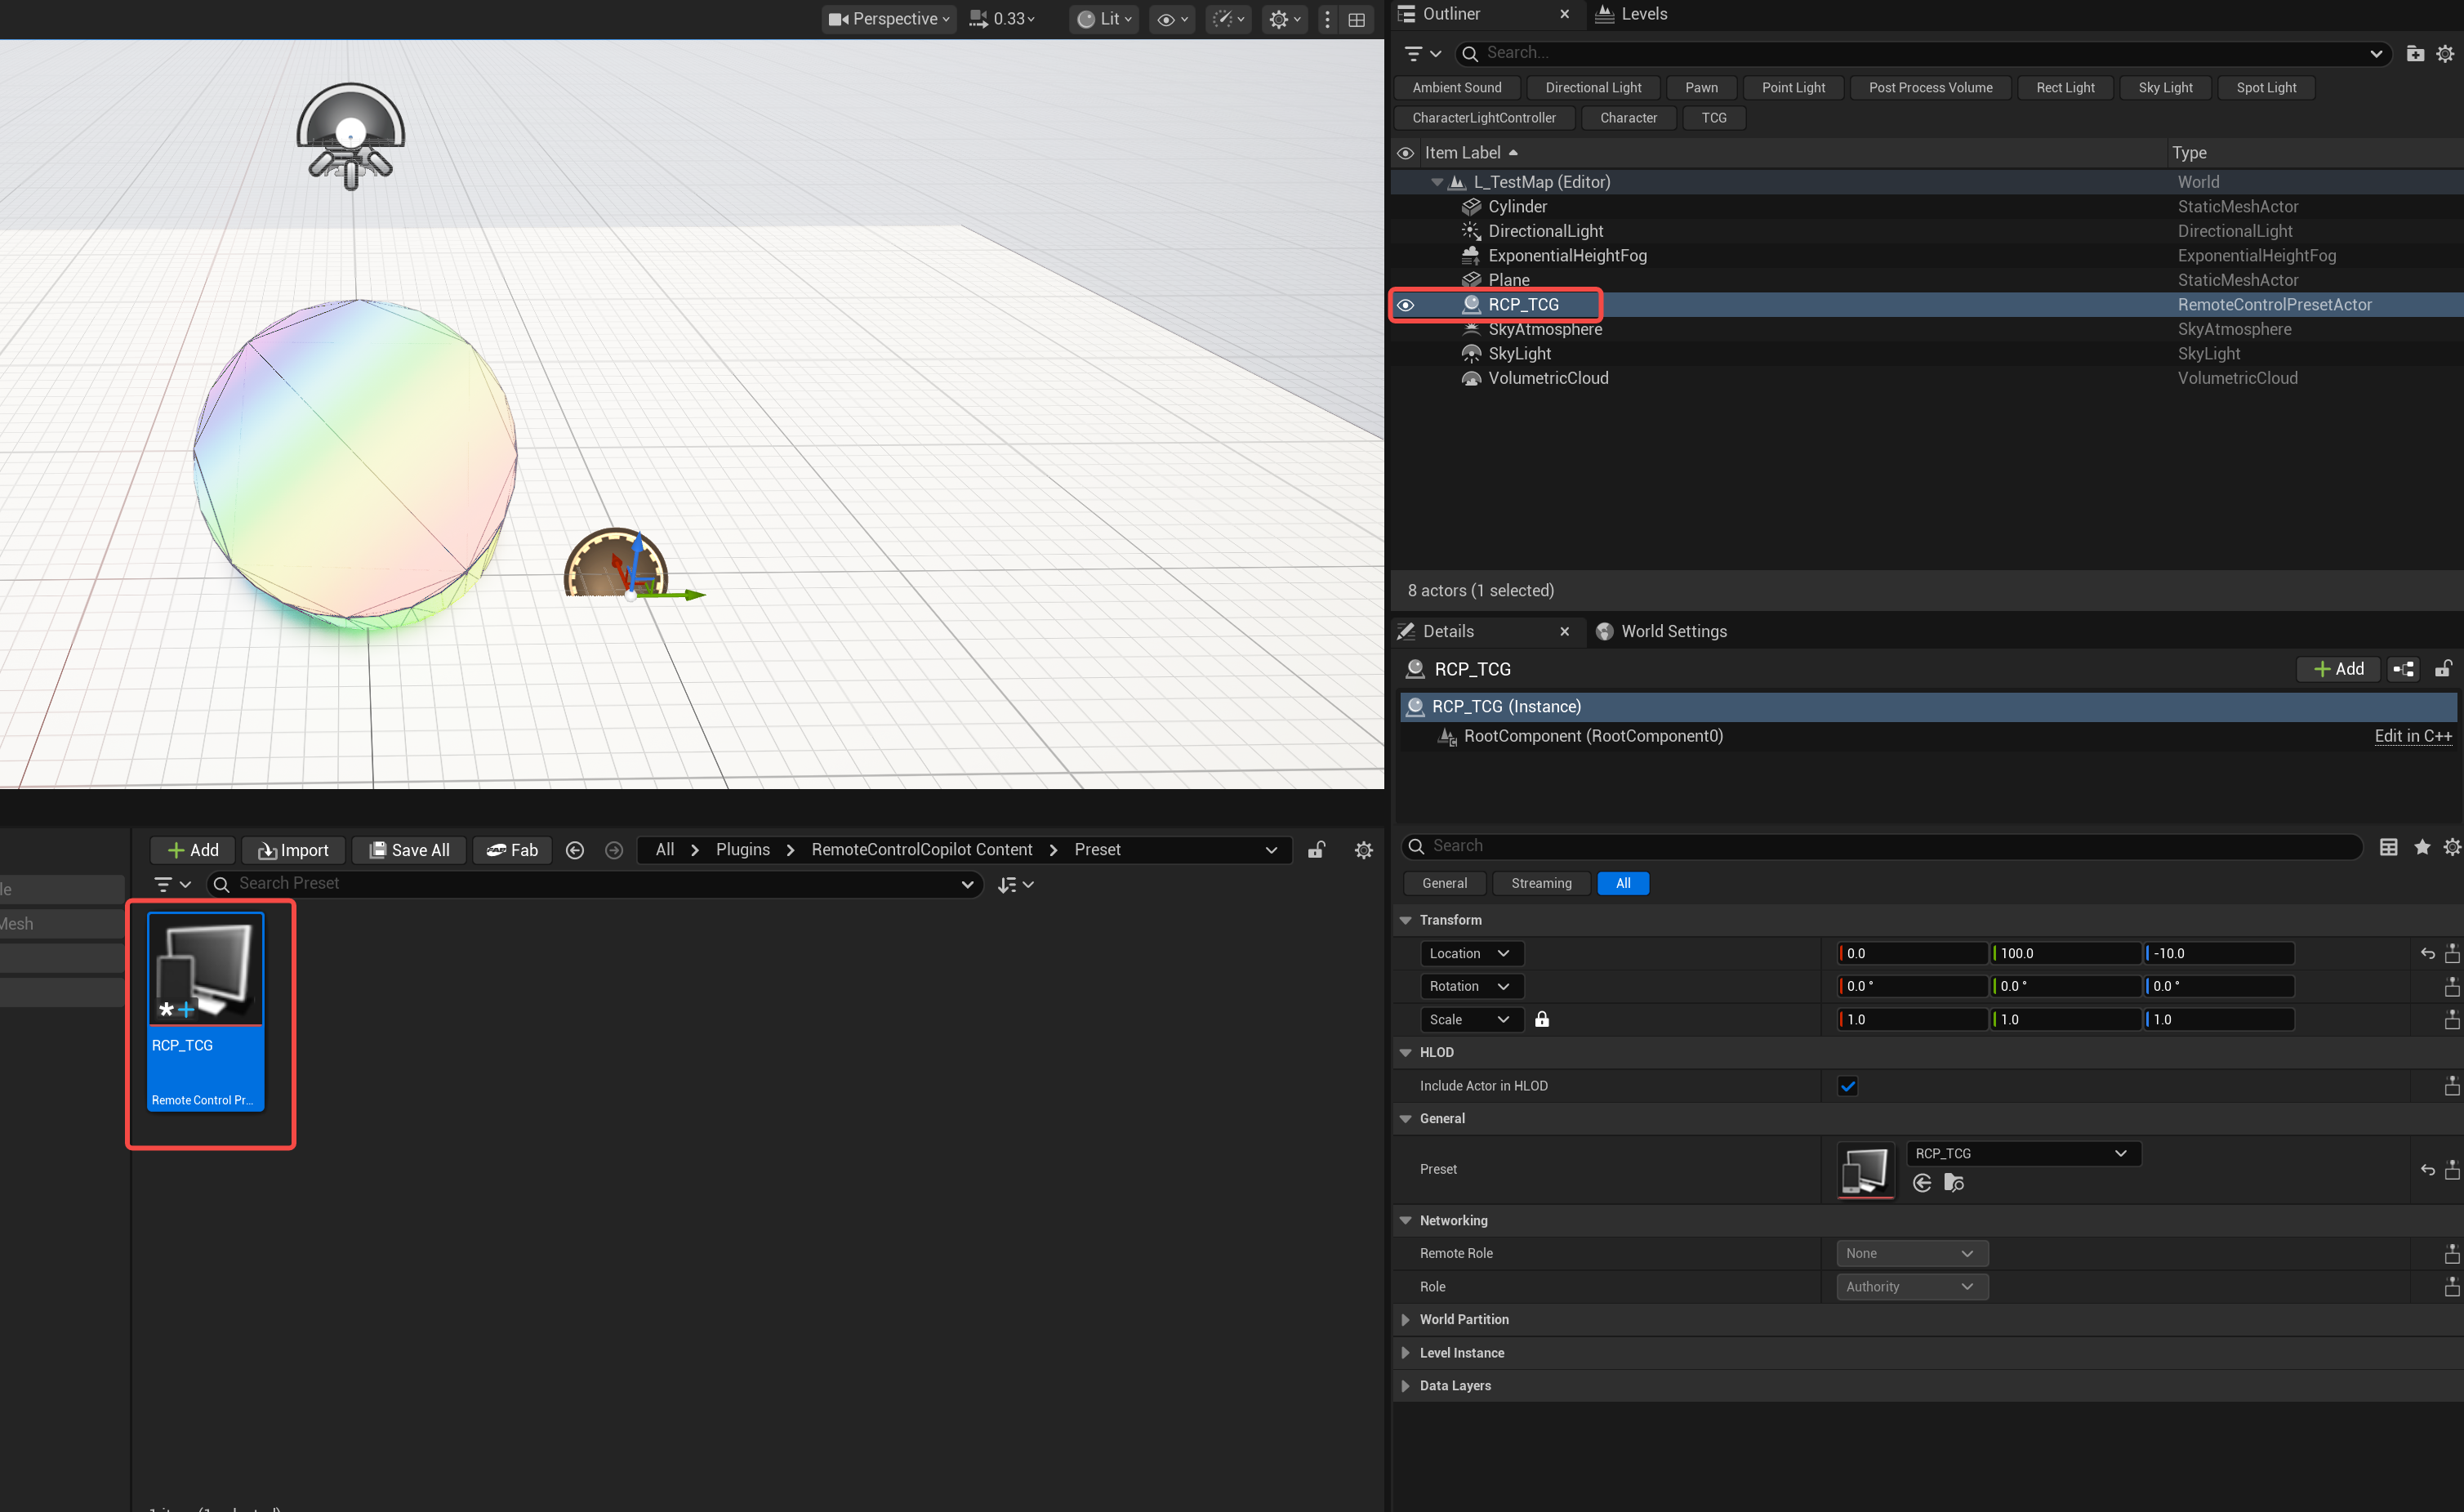This screenshot has height=1512, width=2464.
Task: Open Content Browser settings gear
Action: pos(1363,850)
